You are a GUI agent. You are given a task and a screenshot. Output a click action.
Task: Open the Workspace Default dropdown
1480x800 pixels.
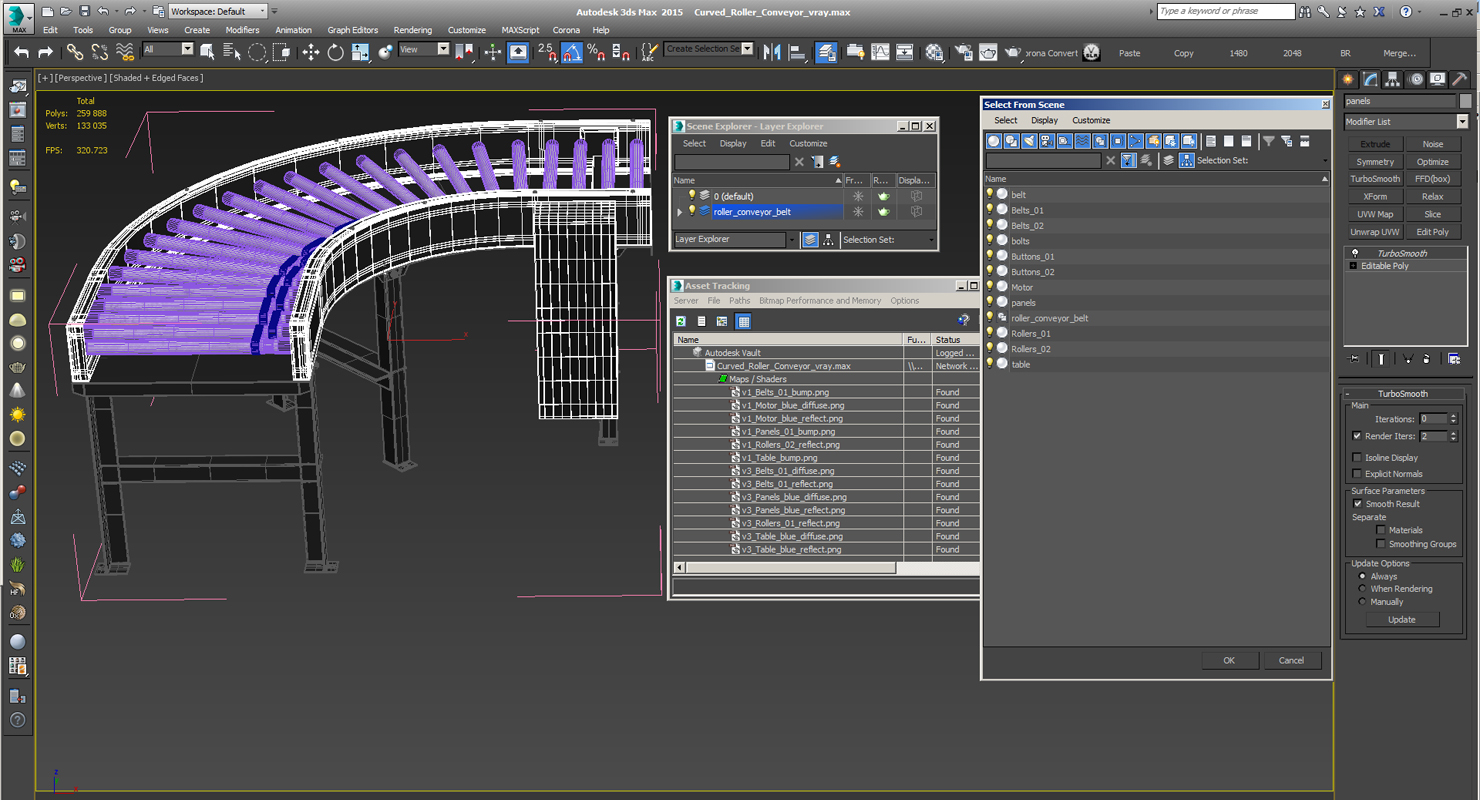[x=218, y=11]
